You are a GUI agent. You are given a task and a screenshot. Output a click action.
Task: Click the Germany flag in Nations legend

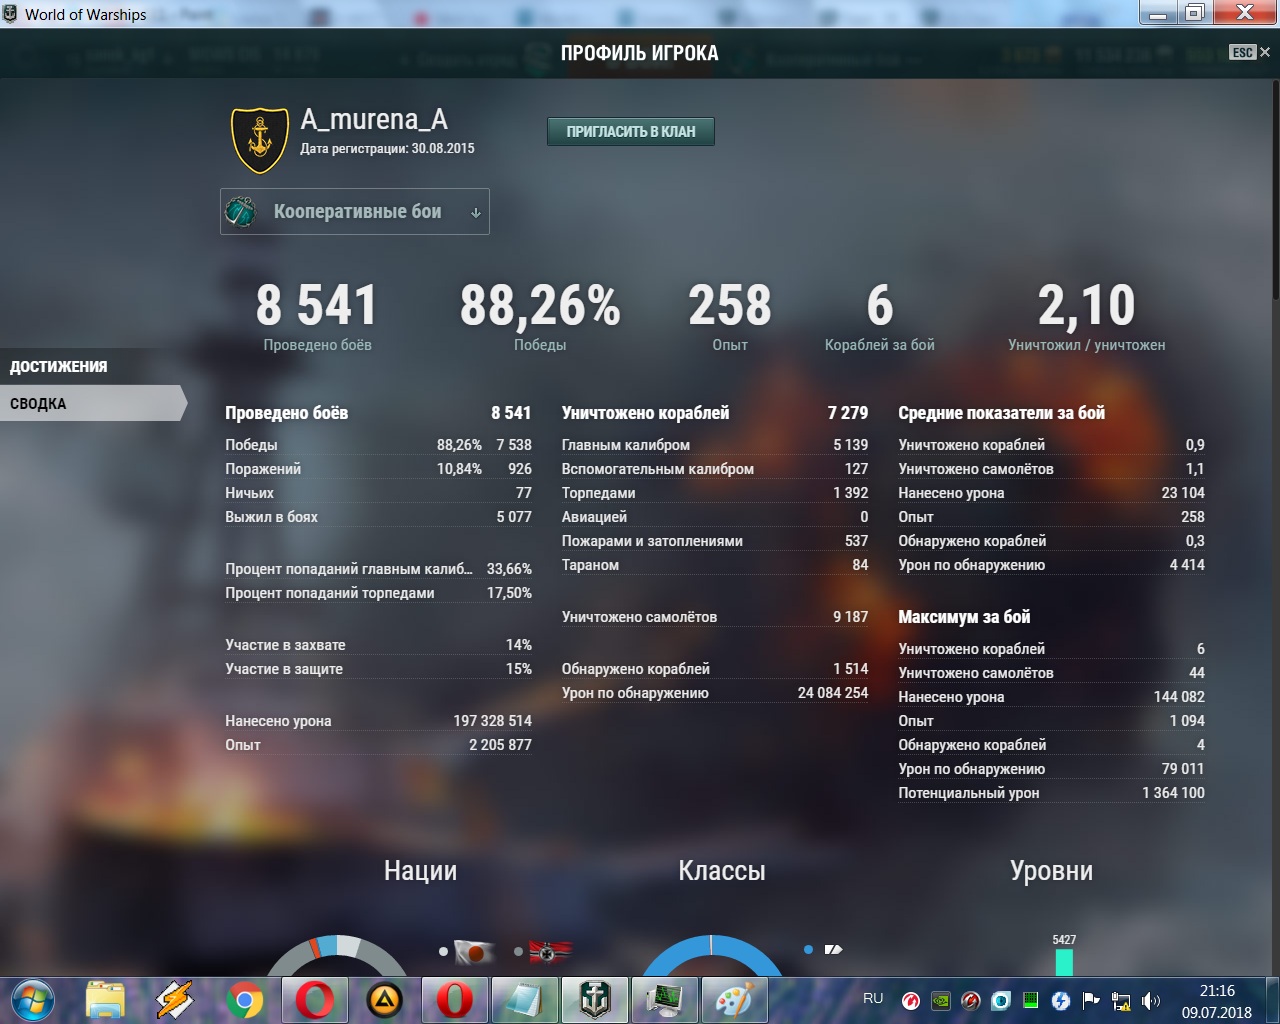click(x=550, y=952)
